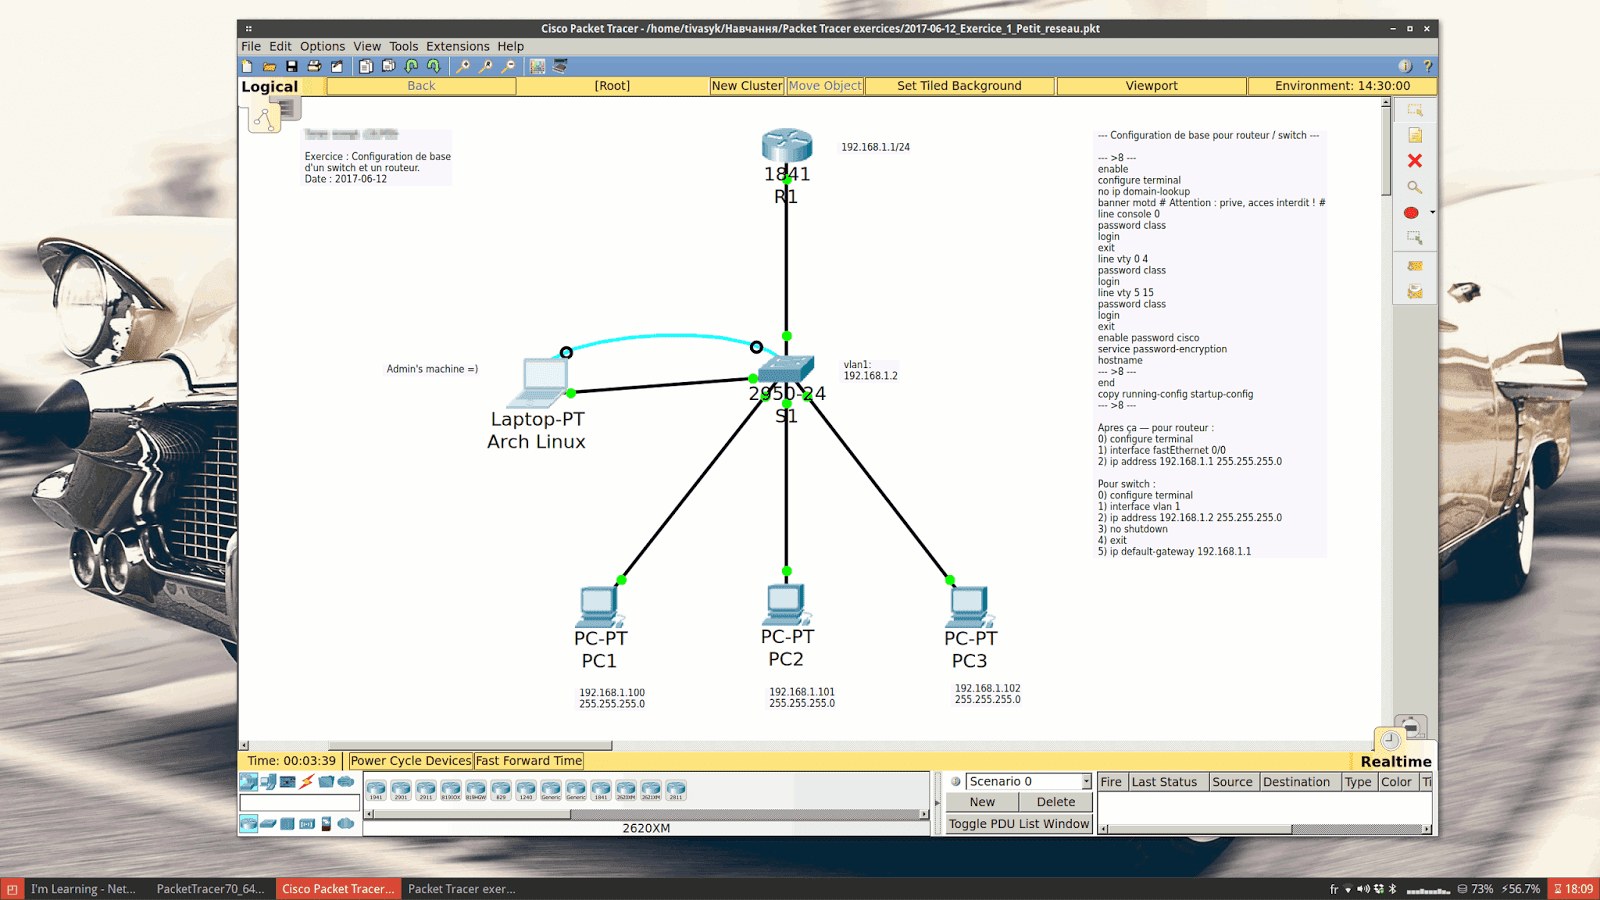Click Toggle PDU List Window

click(x=1019, y=824)
